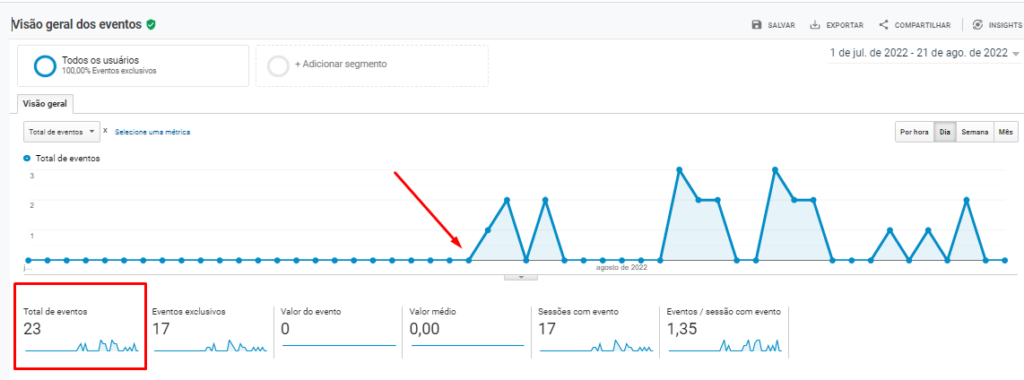This screenshot has width=1024, height=380.
Task: Select the Sessões com evento scorecard
Action: [596, 331]
